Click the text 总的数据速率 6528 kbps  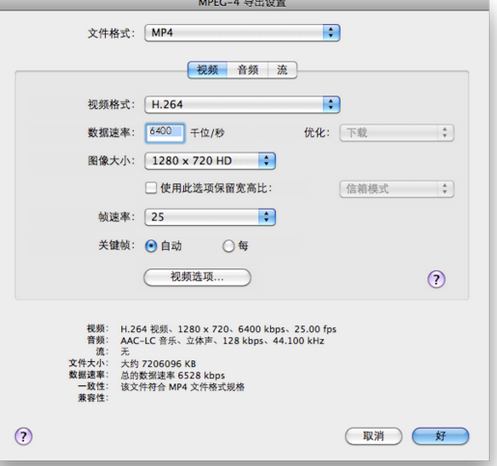click(x=173, y=375)
